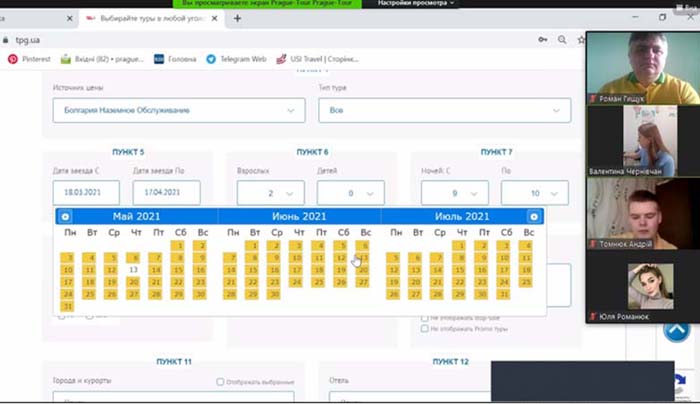Close the tpg.ua tours tab
700x404 pixels.
pyautogui.click(x=215, y=18)
